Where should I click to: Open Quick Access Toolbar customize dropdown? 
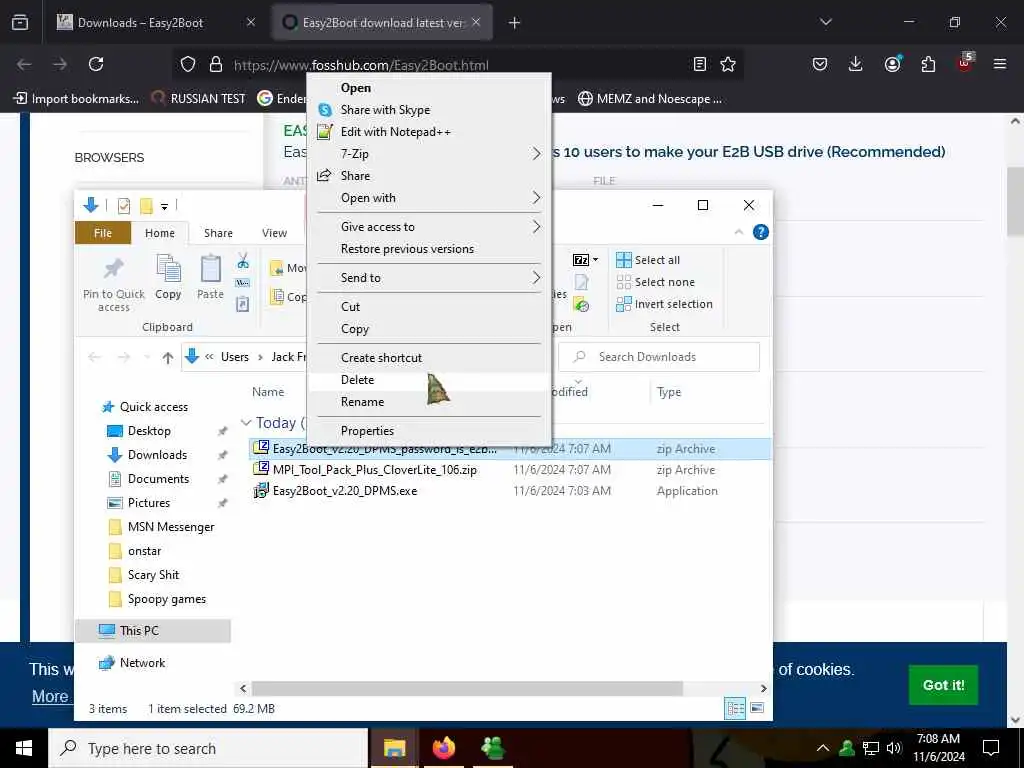point(165,206)
